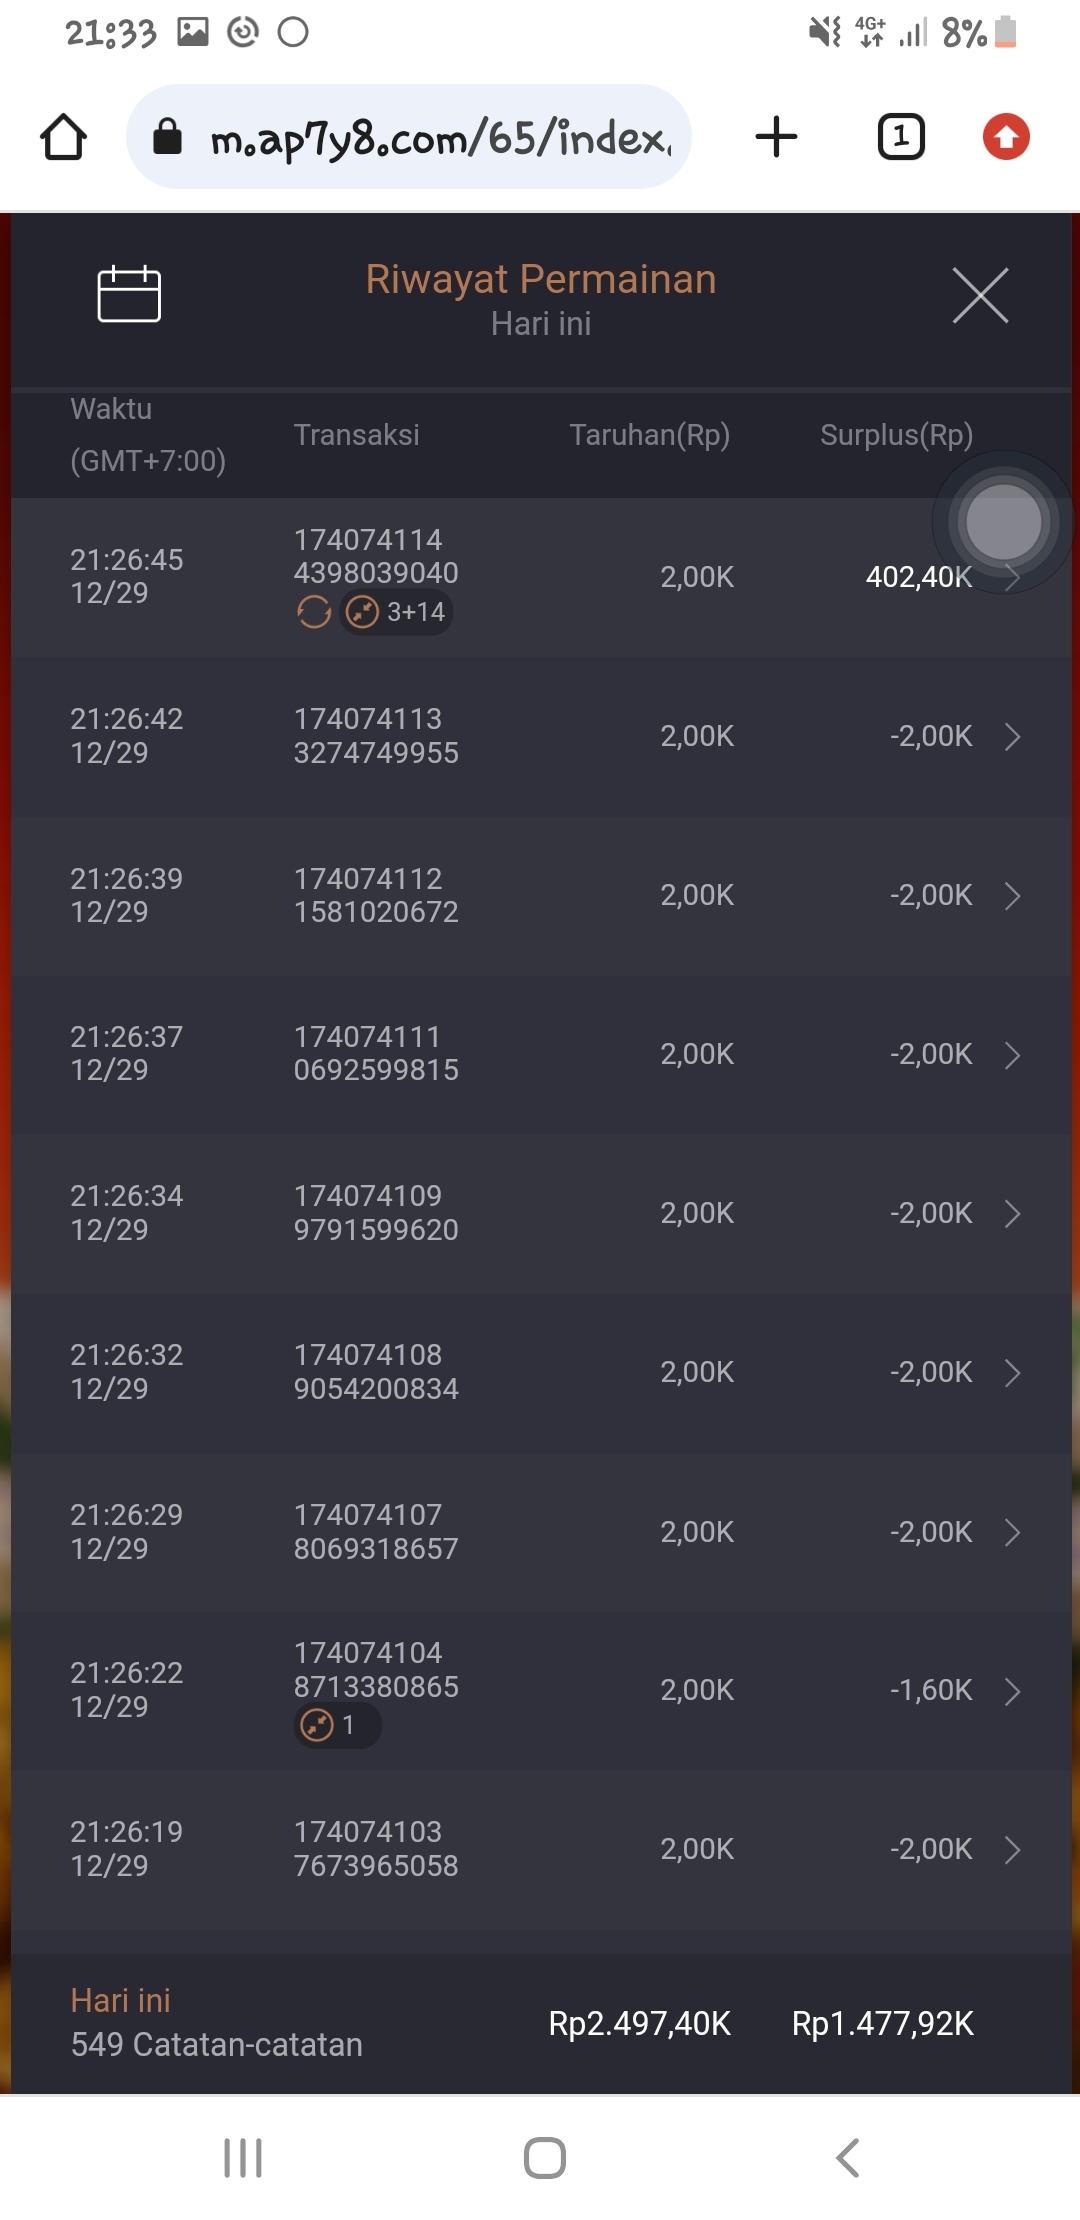Open the tab switcher showing 1 tab
The width and height of the screenshot is (1080, 2220).
[901, 137]
